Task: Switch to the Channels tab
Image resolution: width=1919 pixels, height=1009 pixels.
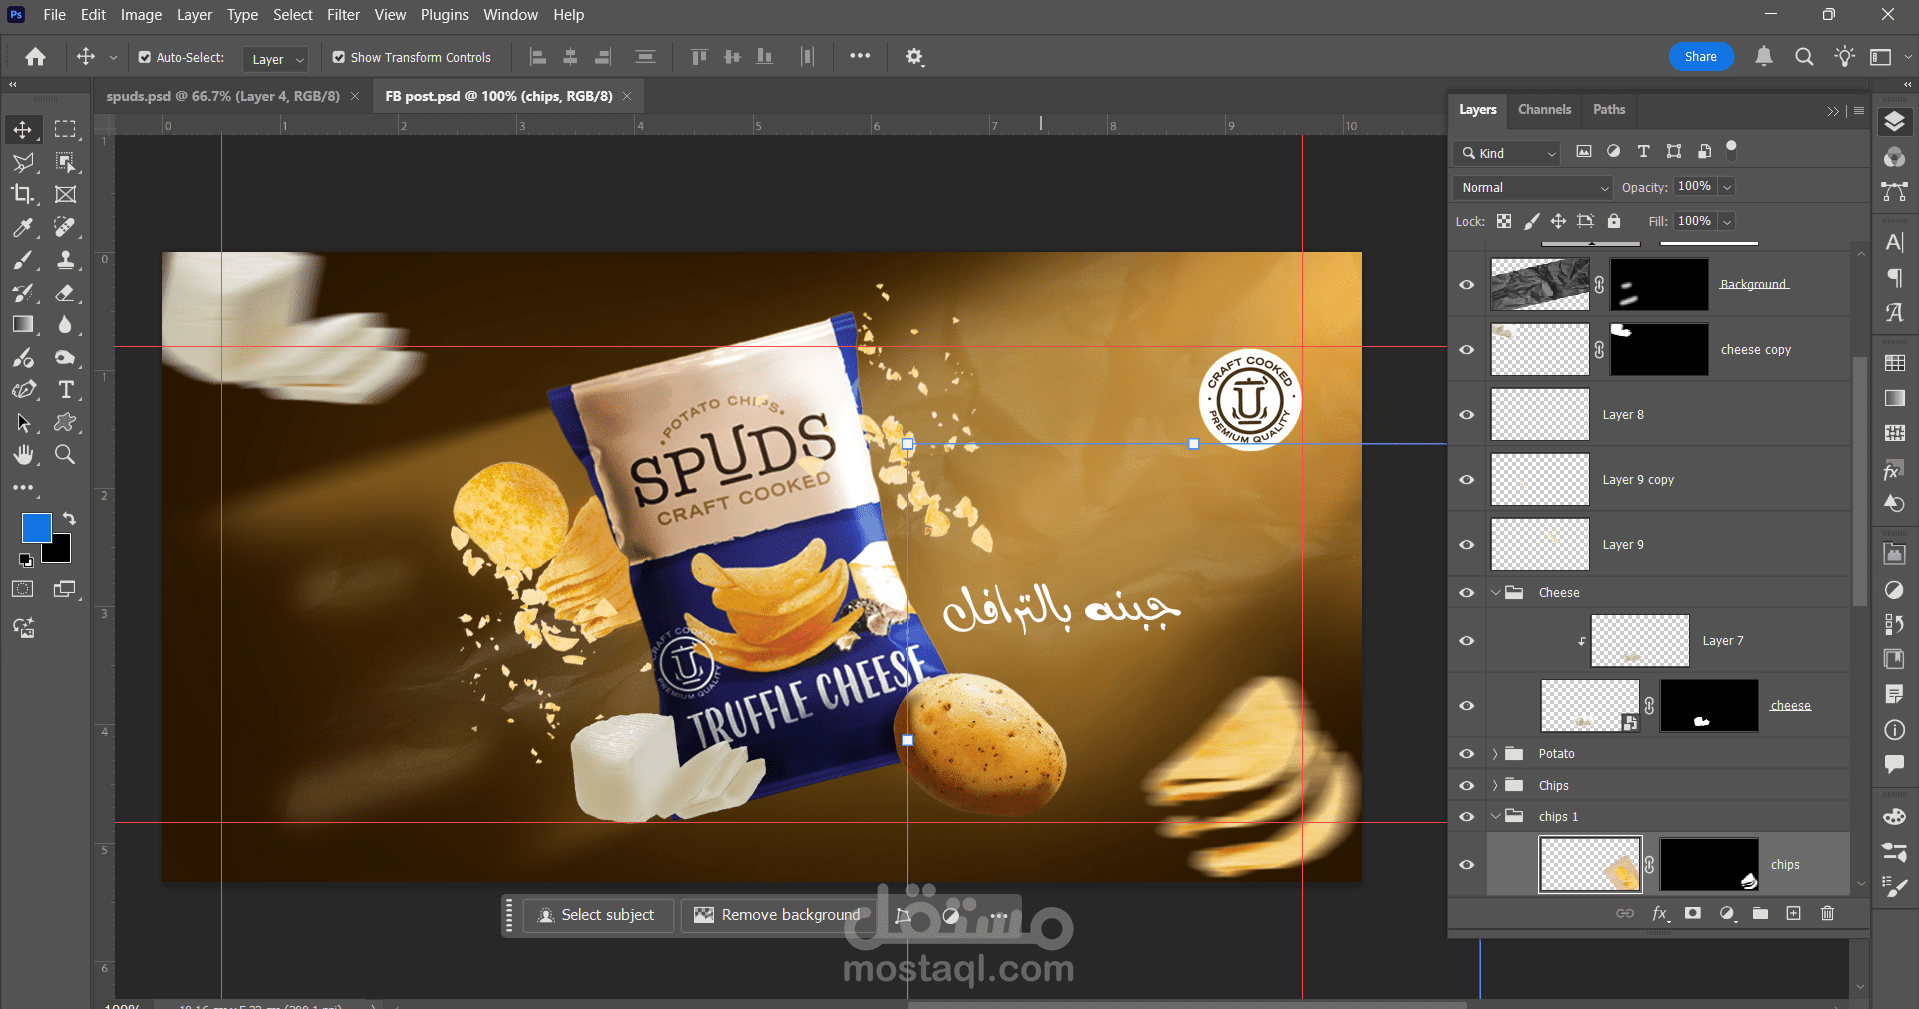Action: (1544, 109)
